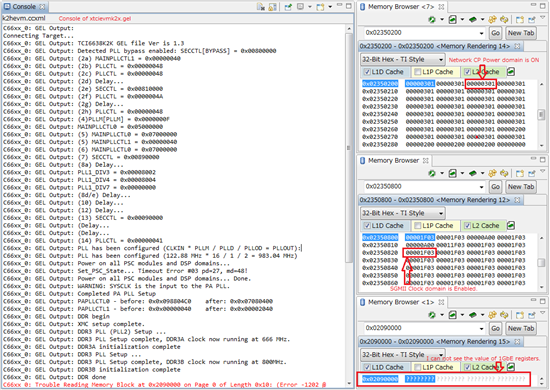Select memory address cell 0x02350800

coord(380,237)
